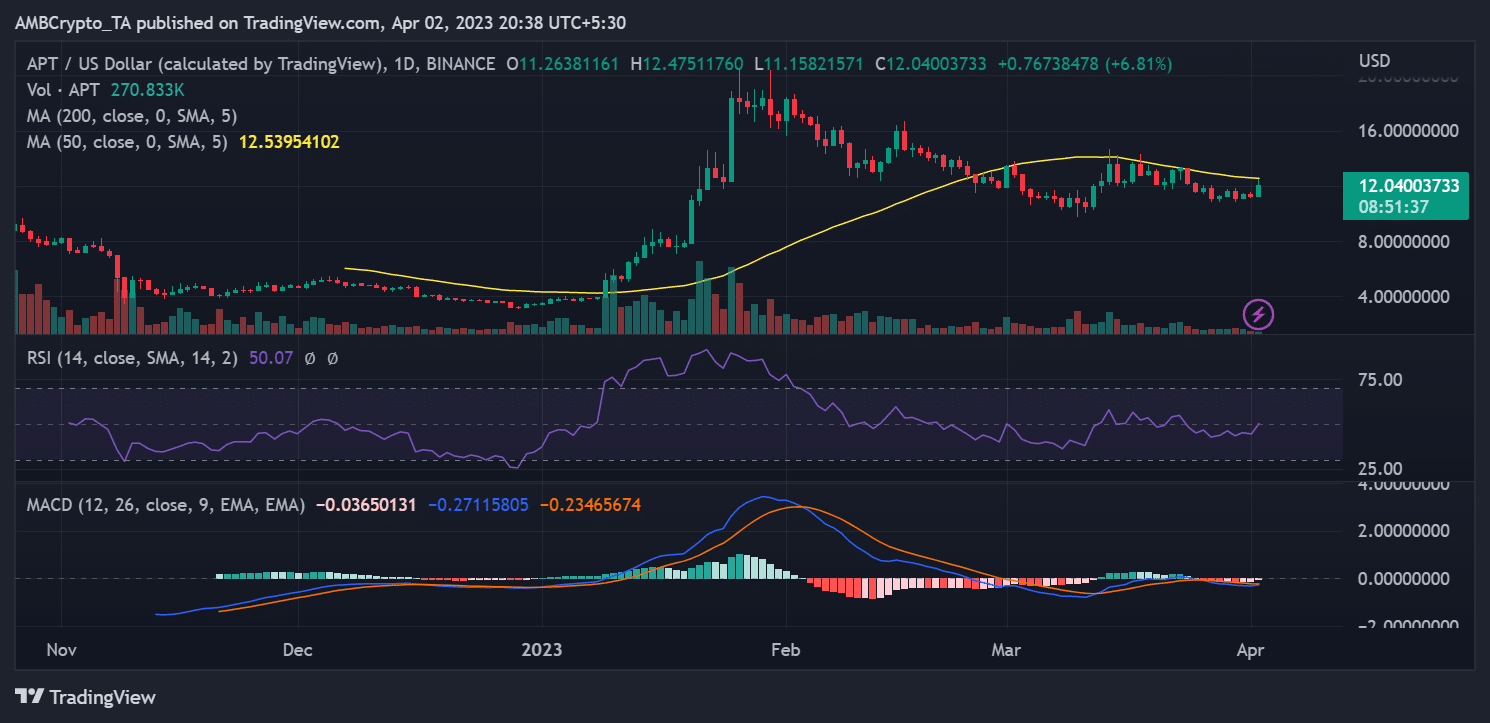The height and width of the screenshot is (723, 1490).
Task: Click the purple lightning bolt icon
Action: (1258, 315)
